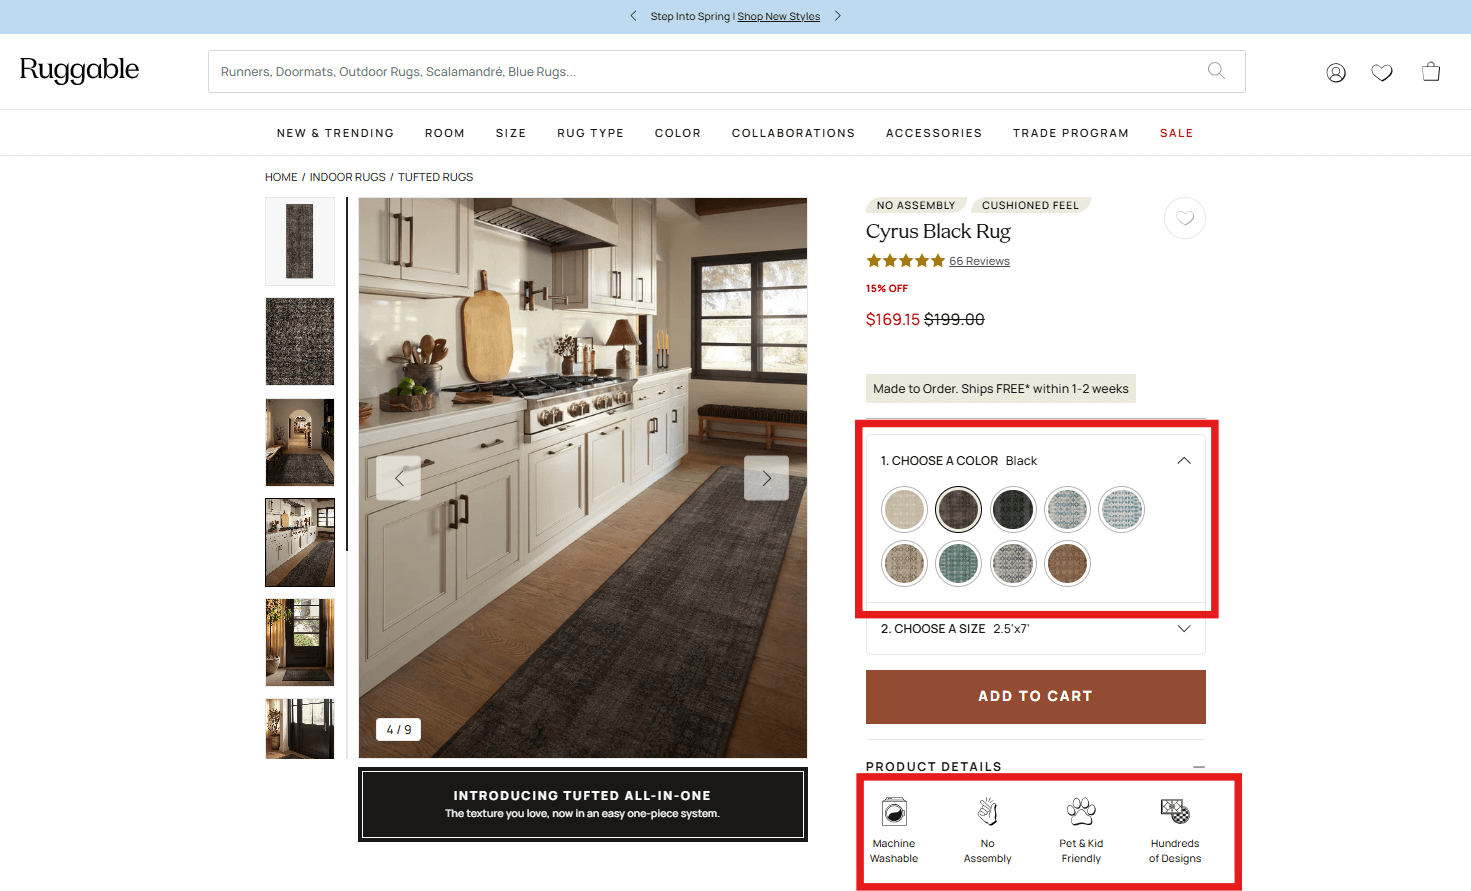
Task: Open the account icon in the header
Action: (x=1335, y=71)
